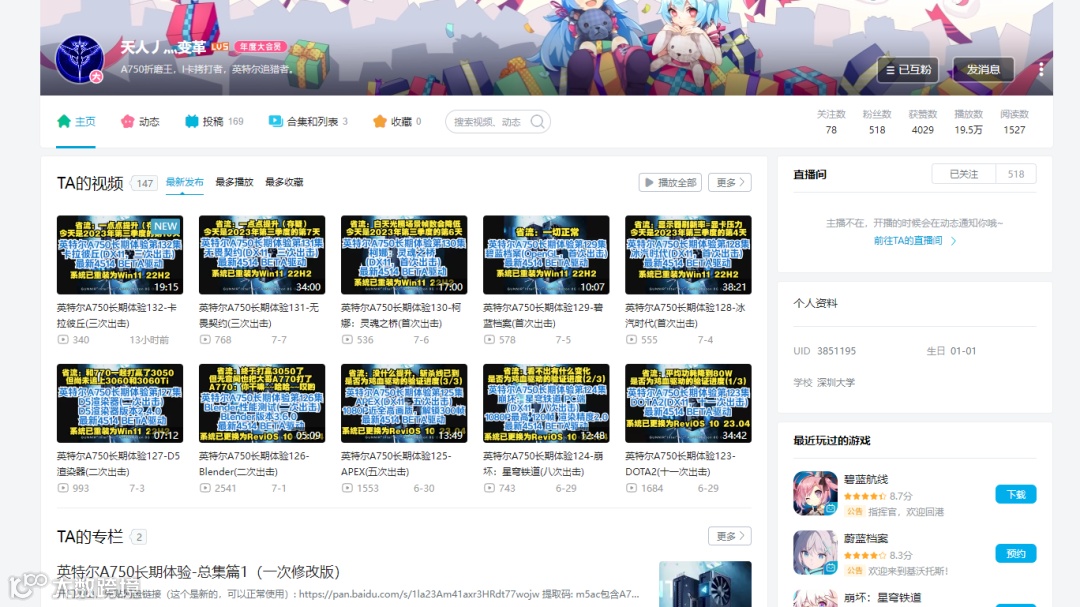The width and height of the screenshot is (1080, 607).
Task: Switch to the 主页 tab
Action: pyautogui.click(x=76, y=122)
